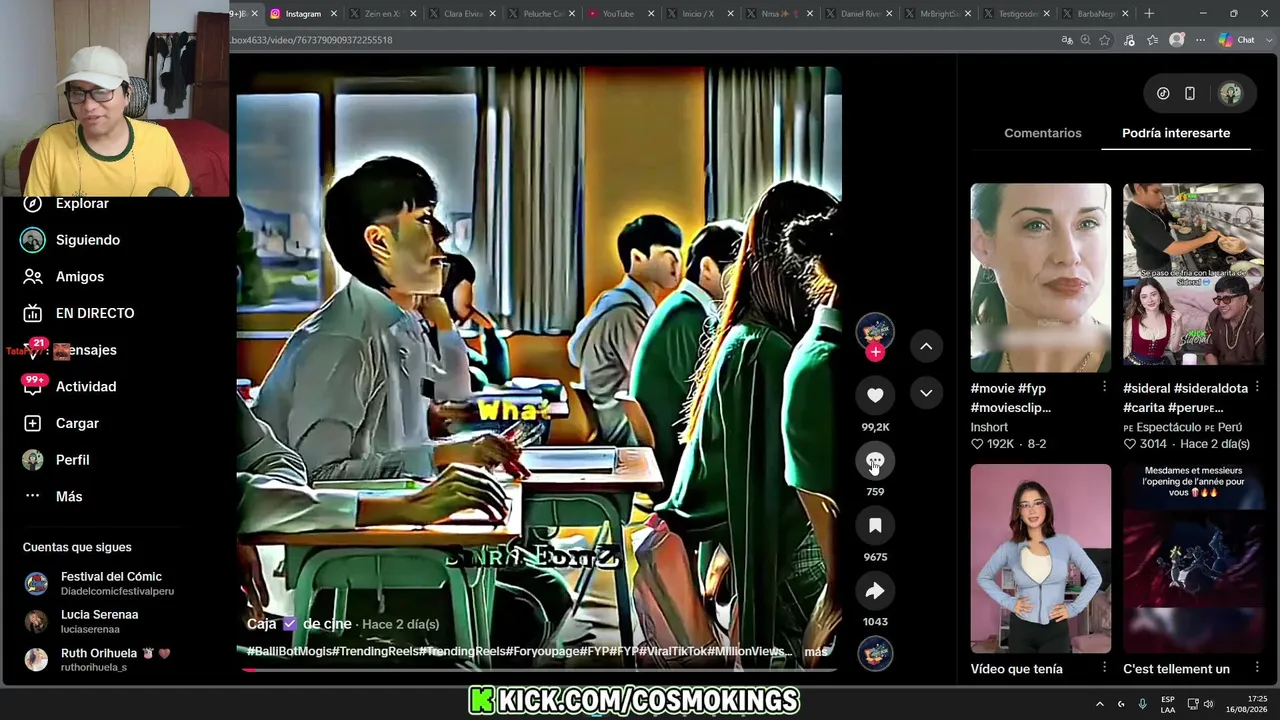Open the spinning sound disc below the share count
Image resolution: width=1280 pixels, height=720 pixels.
pos(875,653)
